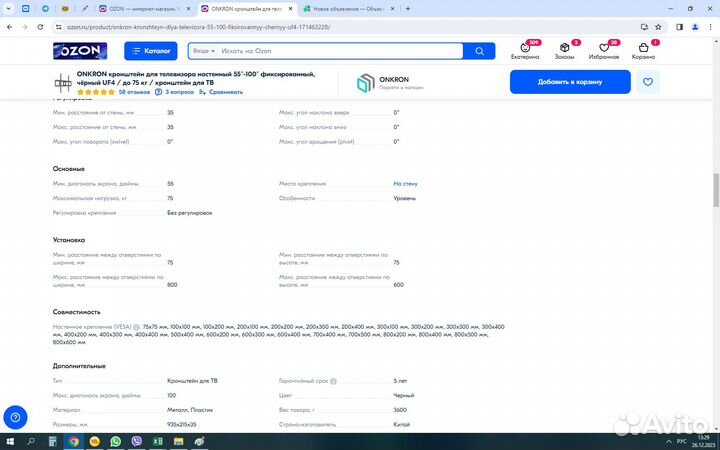Screen dimensions: 720x450
Task: Click the page vertical scrollbar thumb
Action: pyautogui.click(x=716, y=191)
